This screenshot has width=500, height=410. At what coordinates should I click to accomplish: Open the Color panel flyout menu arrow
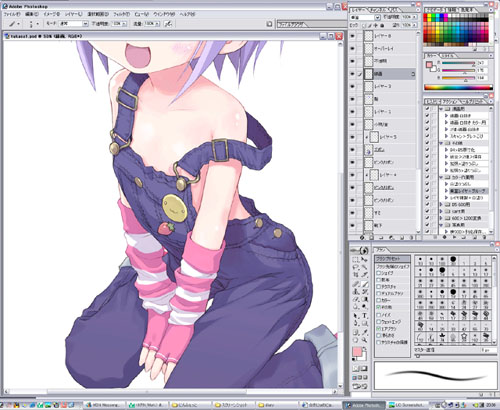click(491, 56)
